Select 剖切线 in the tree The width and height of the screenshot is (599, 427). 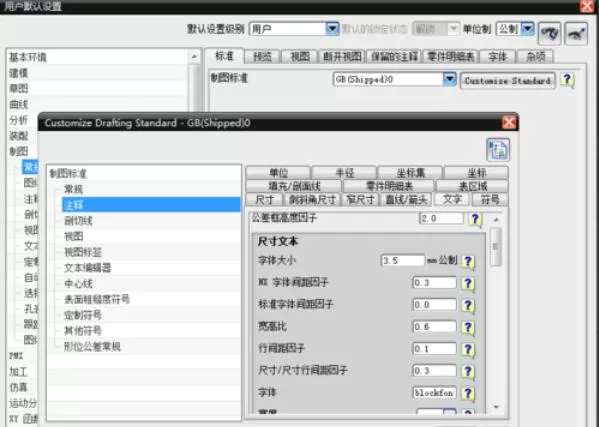click(78, 220)
